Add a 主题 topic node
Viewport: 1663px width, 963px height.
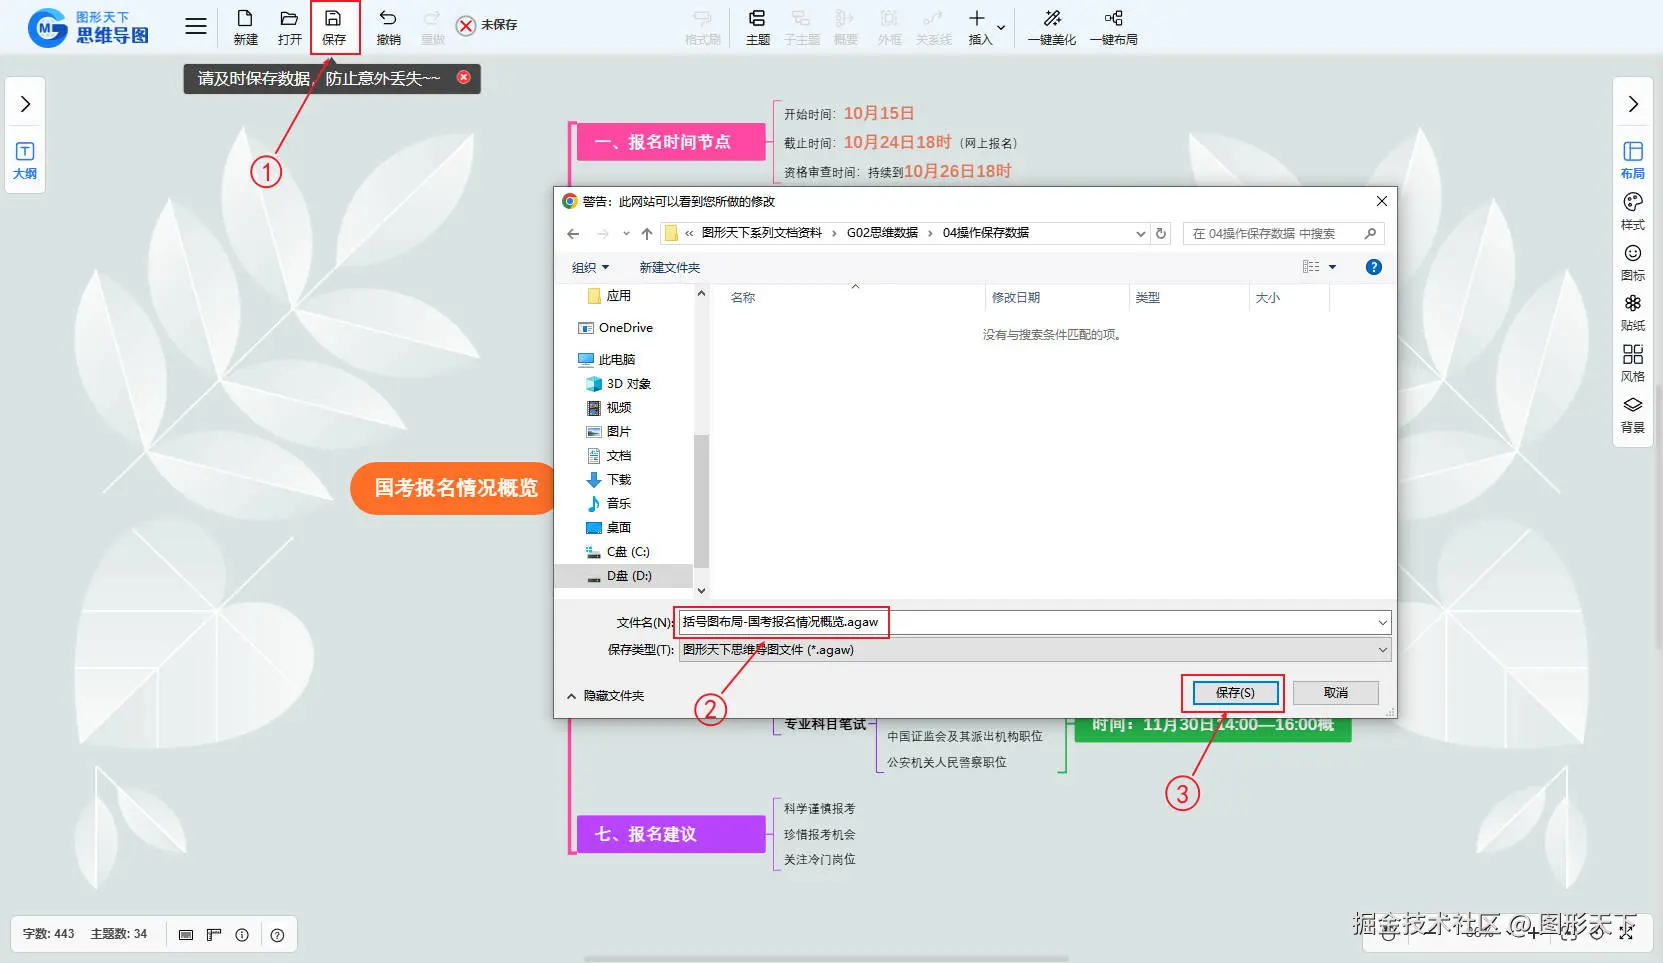coord(757,27)
